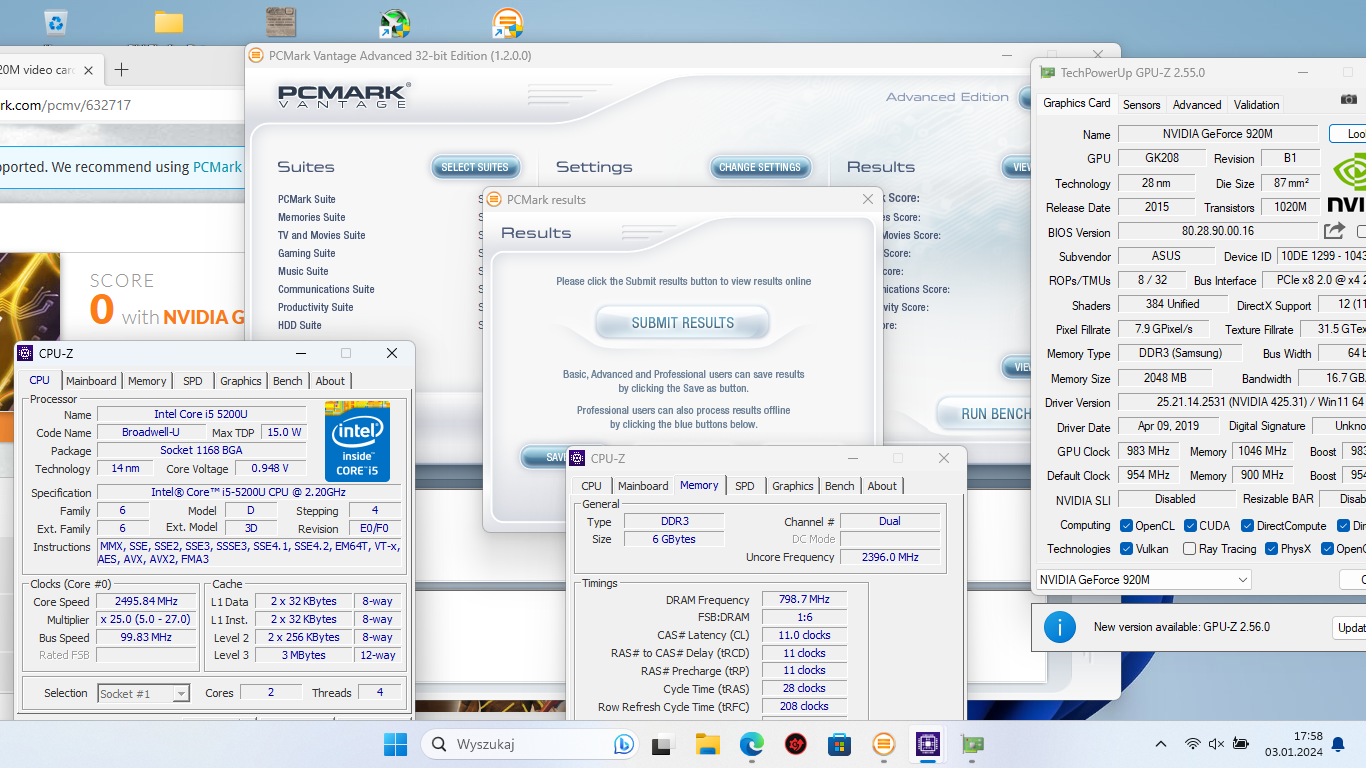The image size is (1366, 768).
Task: Open File Explorer from taskbar
Action: 707,744
